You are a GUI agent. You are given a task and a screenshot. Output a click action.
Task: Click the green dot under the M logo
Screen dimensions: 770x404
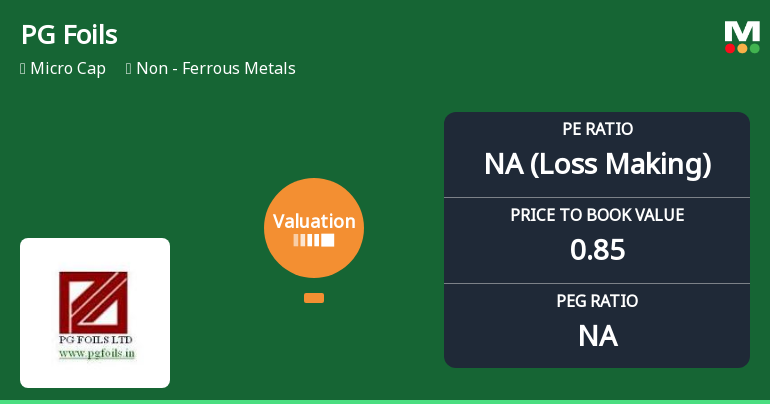coord(754,48)
